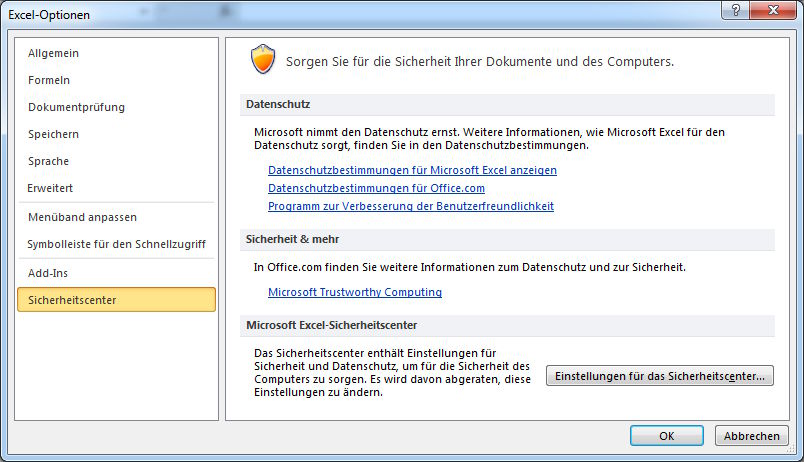The height and width of the screenshot is (462, 804).
Task: Open the Speichern options page
Action: tap(53, 134)
